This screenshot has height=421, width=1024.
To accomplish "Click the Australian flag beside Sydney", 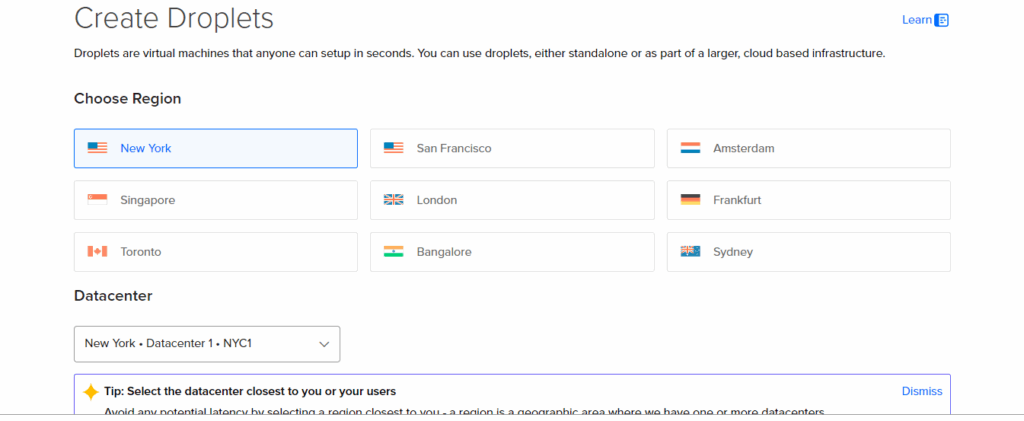I will 690,252.
